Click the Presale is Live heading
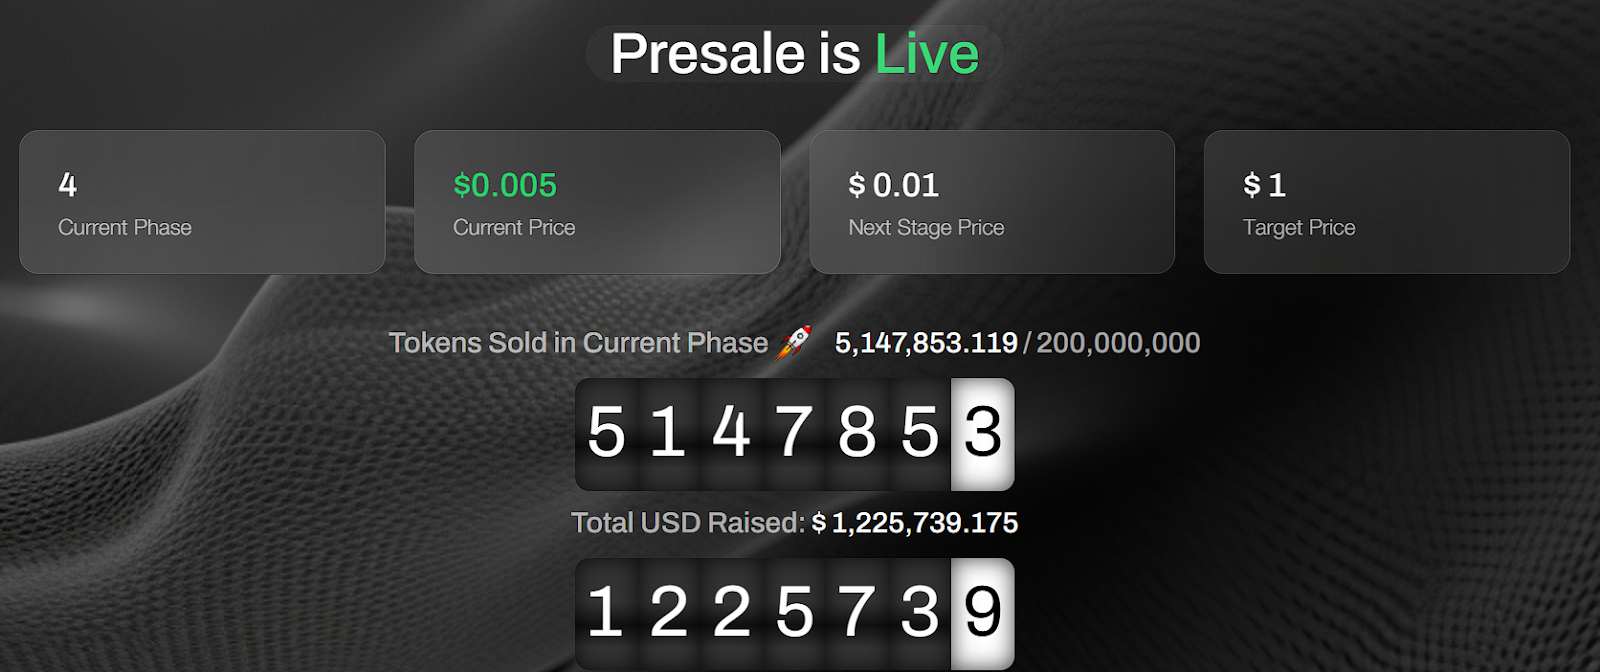Screen dimensions: 1600x672 tap(795, 54)
